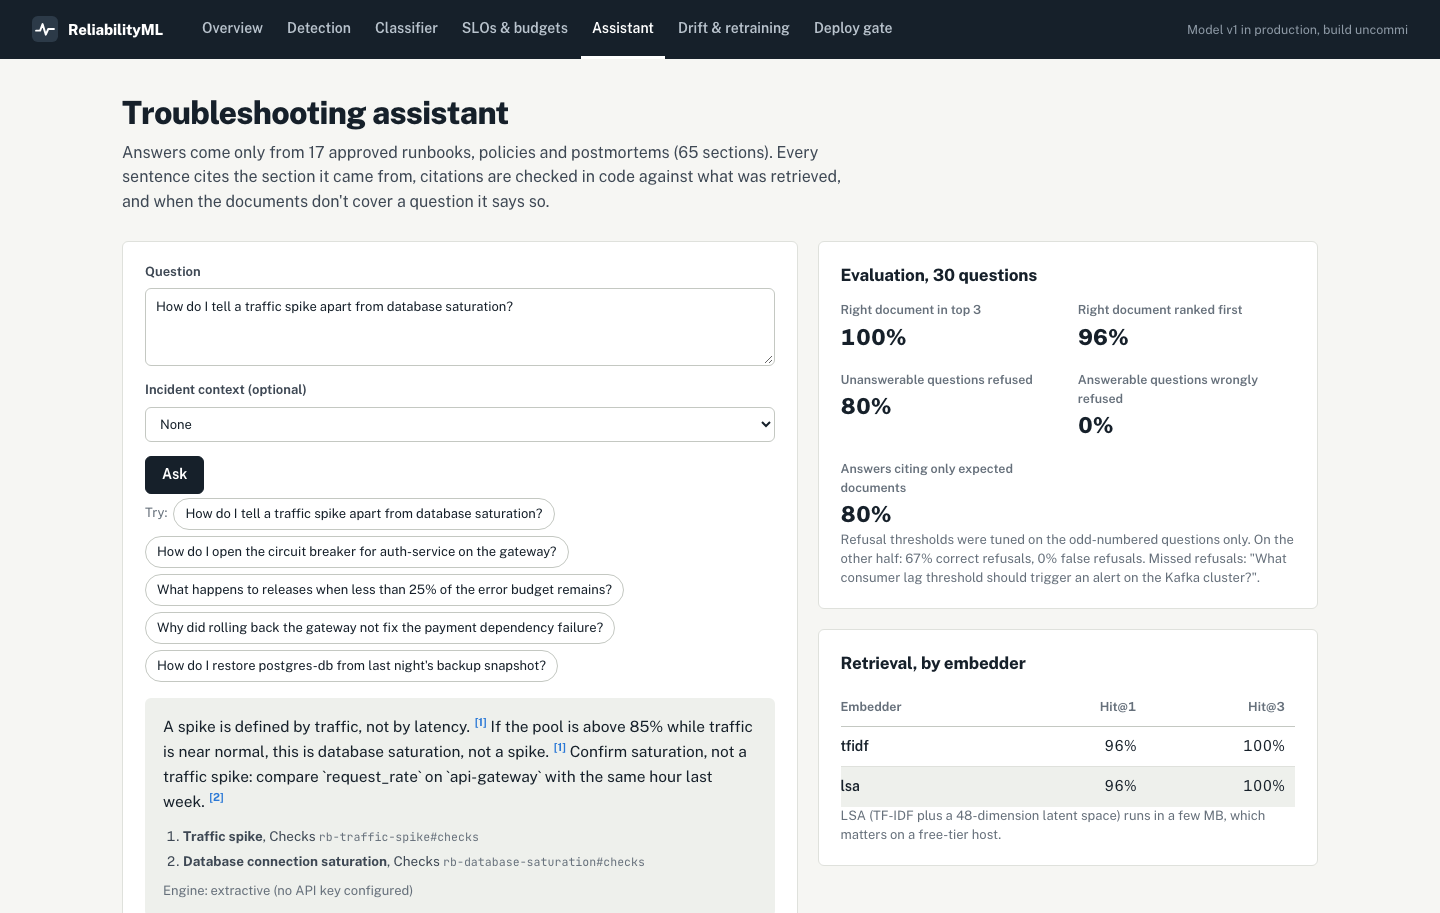Viewport: 1440px width, 913px height.
Task: Click the ReliabilityML pulse logo icon
Action: (x=45, y=29)
